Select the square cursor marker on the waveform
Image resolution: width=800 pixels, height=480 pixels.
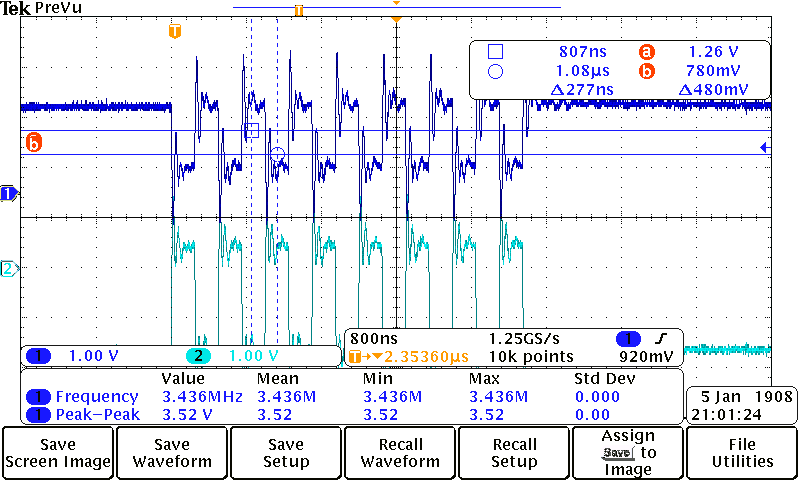coord(253,130)
